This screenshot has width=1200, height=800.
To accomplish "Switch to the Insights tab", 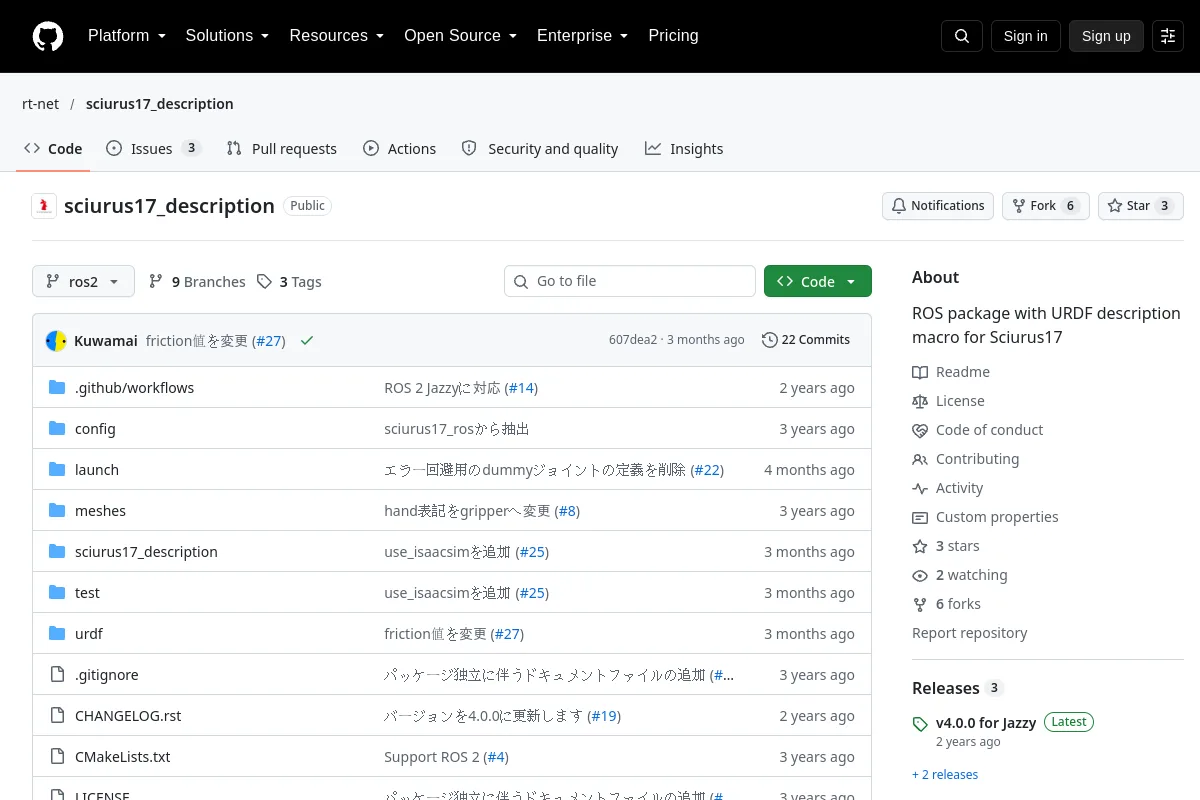I will [x=684, y=149].
